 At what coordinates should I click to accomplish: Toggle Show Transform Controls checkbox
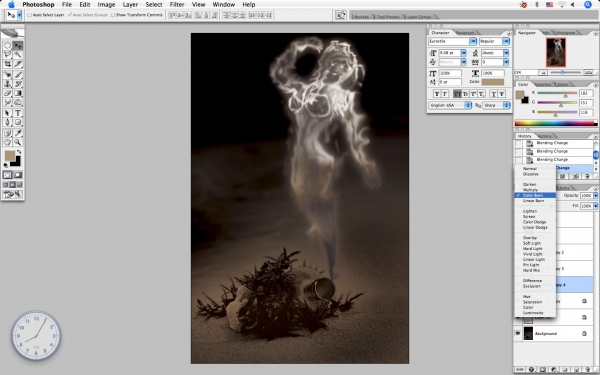[x=112, y=15]
